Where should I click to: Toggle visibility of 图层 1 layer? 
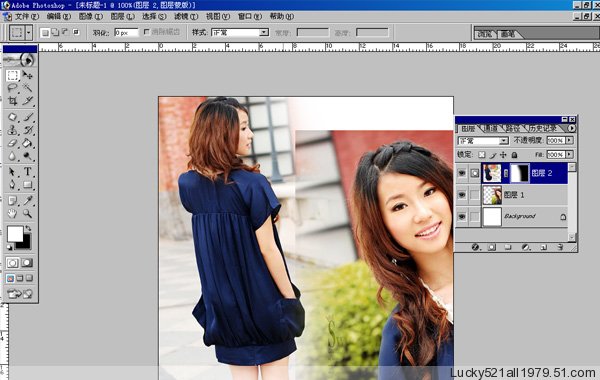pyautogui.click(x=462, y=195)
